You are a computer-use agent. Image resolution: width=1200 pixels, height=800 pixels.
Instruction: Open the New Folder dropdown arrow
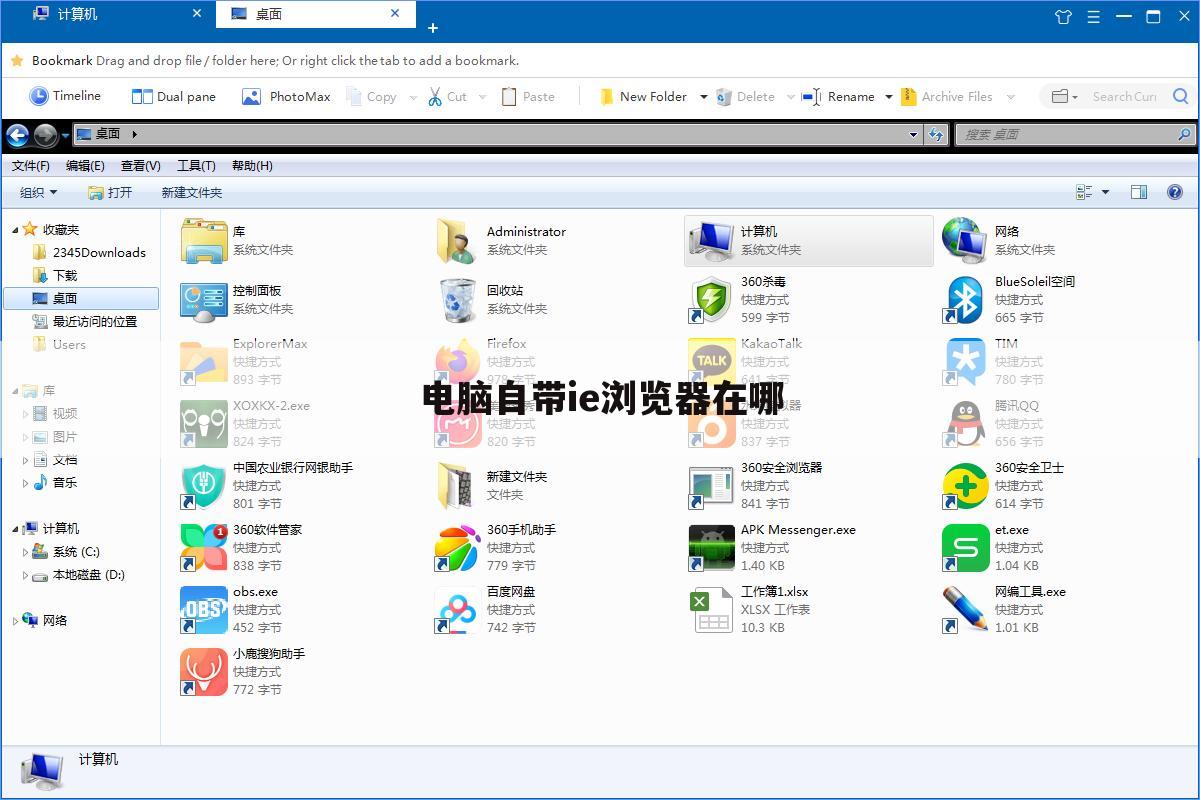click(703, 97)
